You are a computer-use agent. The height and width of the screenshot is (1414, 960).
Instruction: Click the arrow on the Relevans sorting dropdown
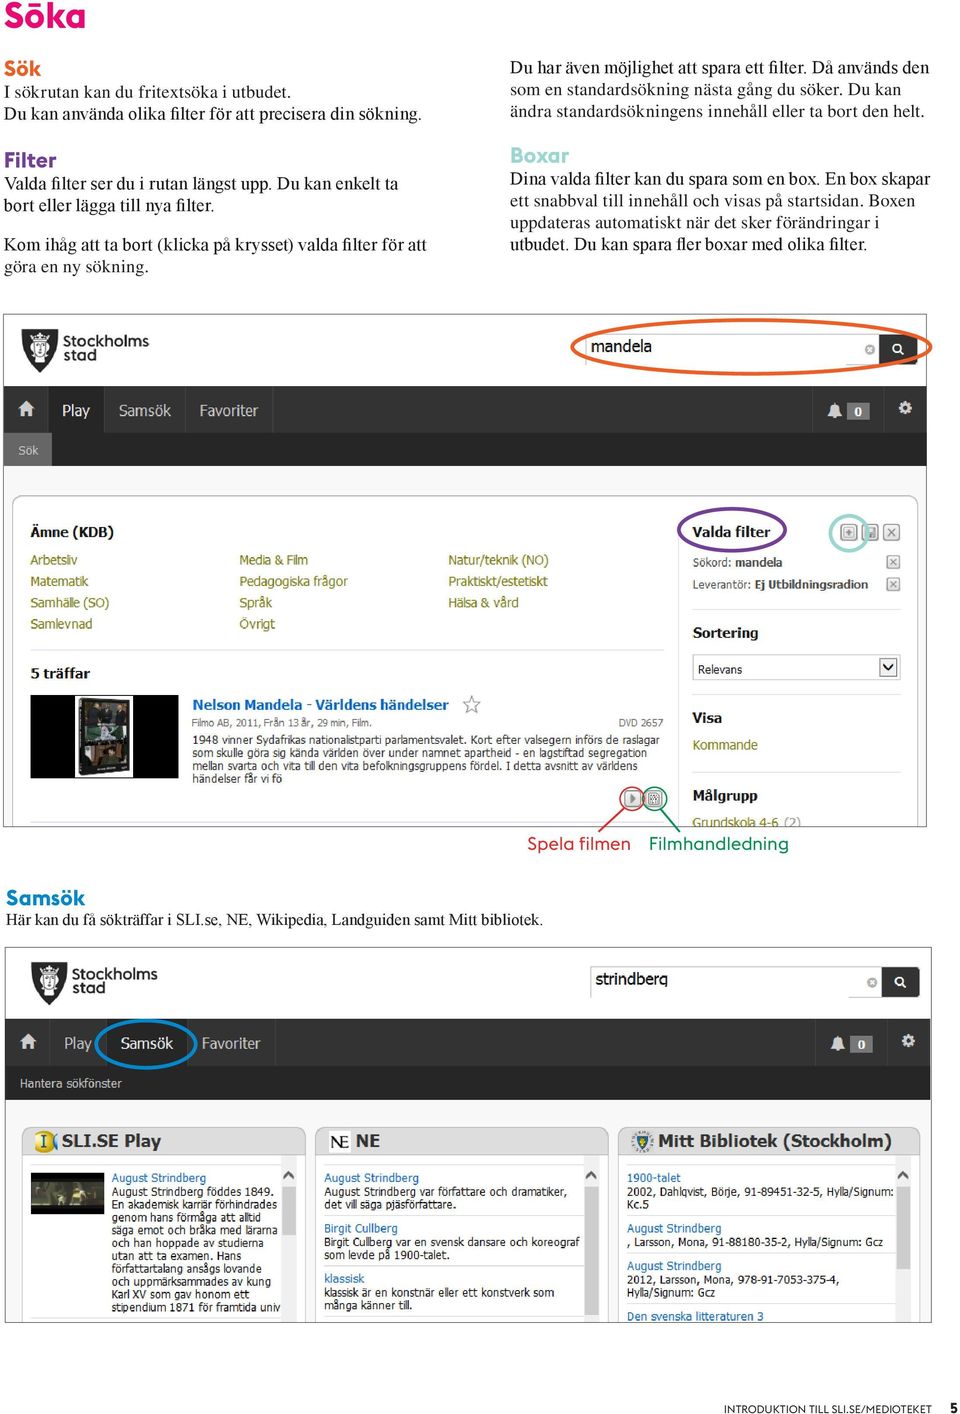[888, 667]
